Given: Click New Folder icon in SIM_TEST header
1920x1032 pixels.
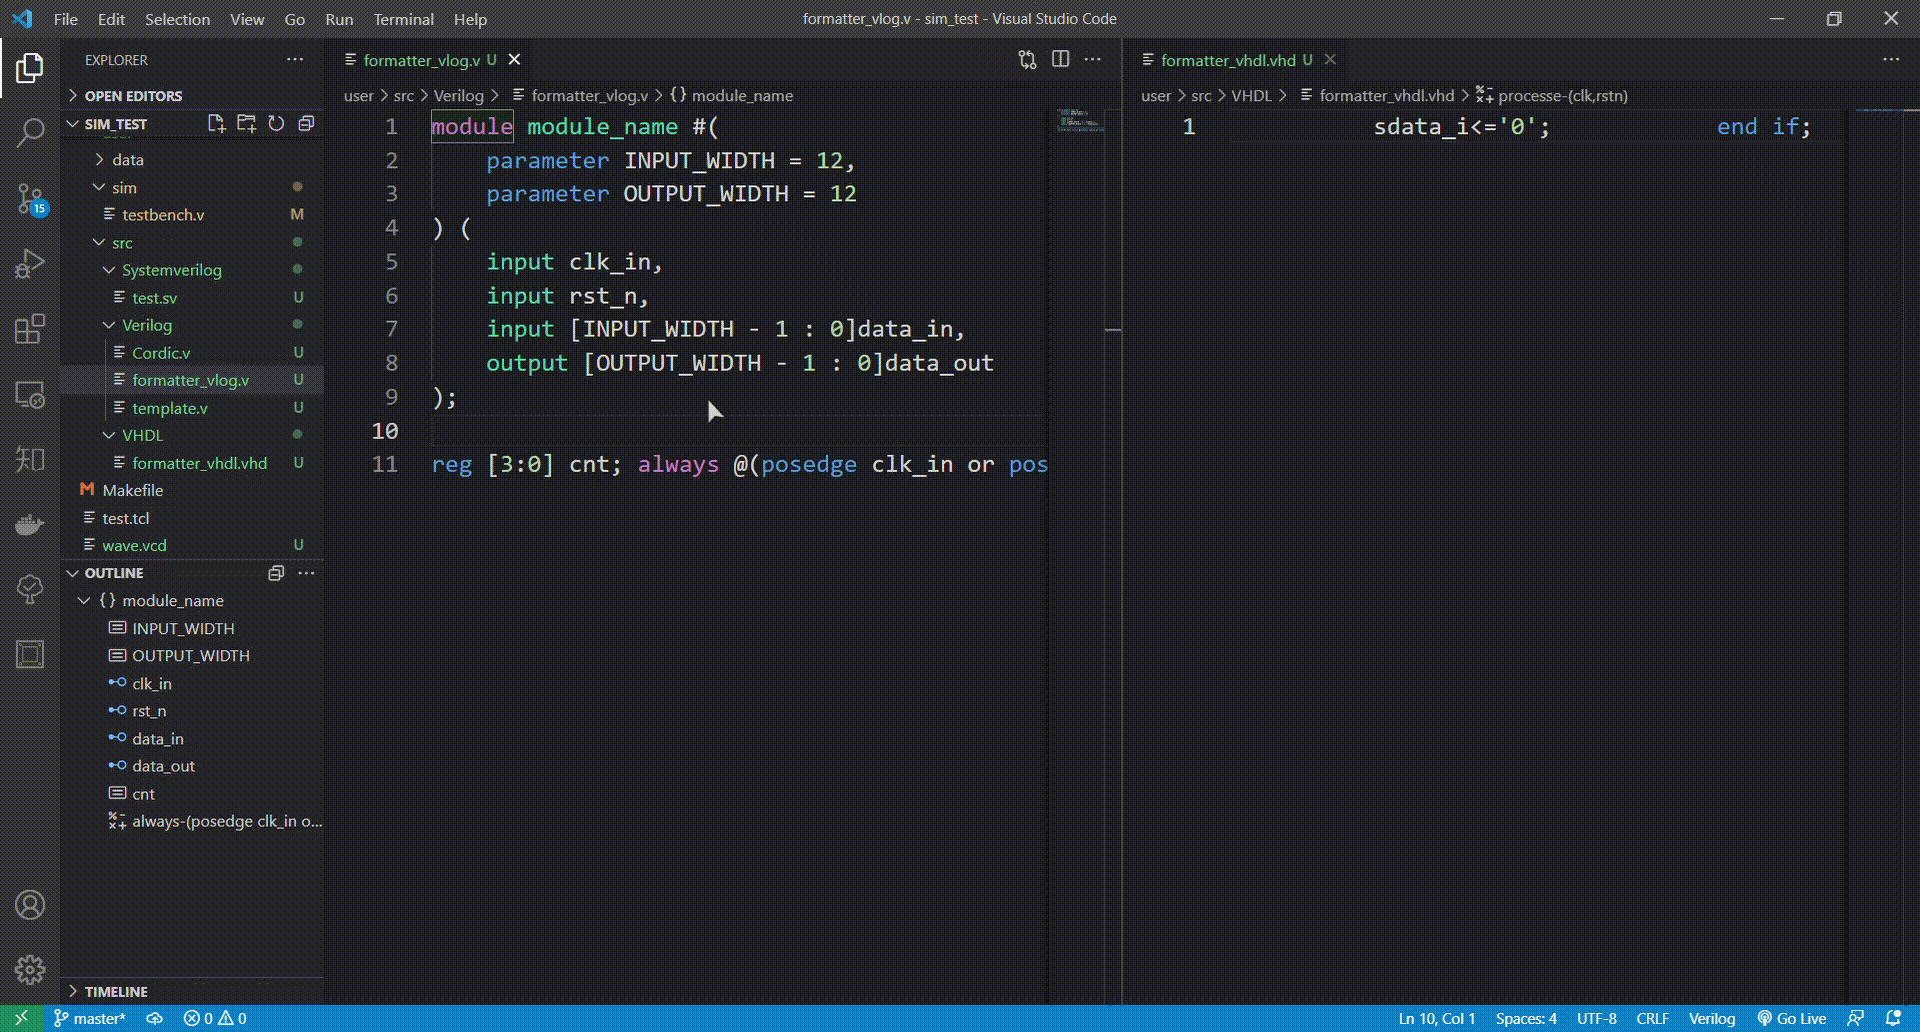Looking at the screenshot, I should click(x=246, y=123).
